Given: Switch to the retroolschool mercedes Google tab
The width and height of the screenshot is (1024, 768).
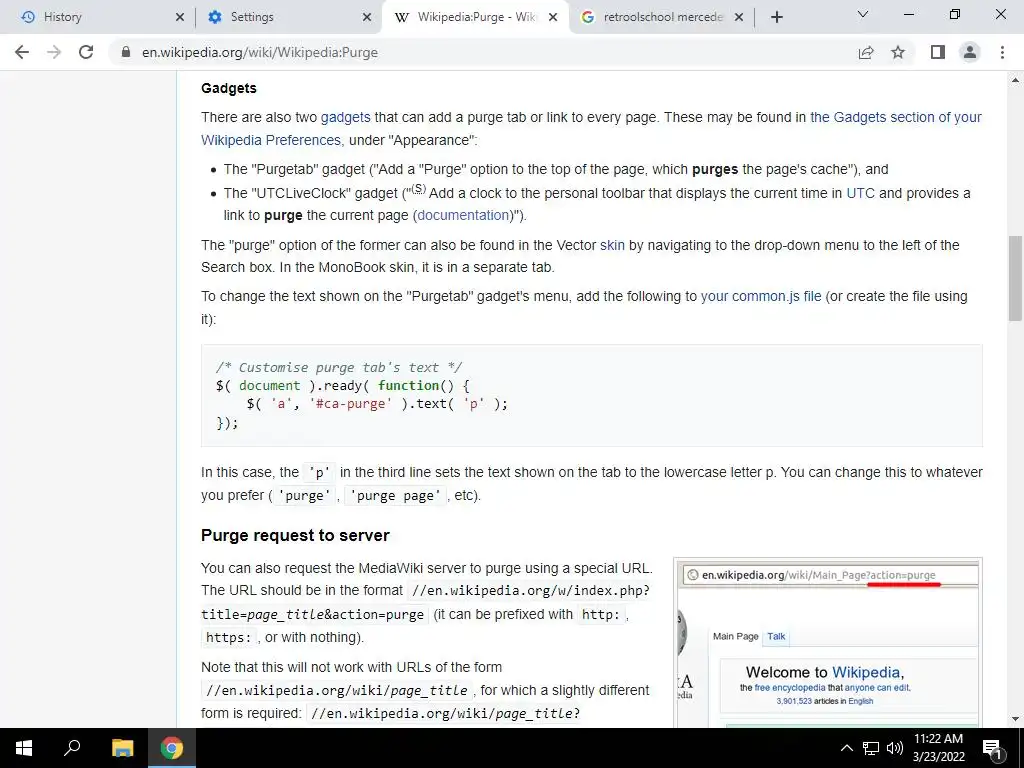Looking at the screenshot, I should pos(661,17).
